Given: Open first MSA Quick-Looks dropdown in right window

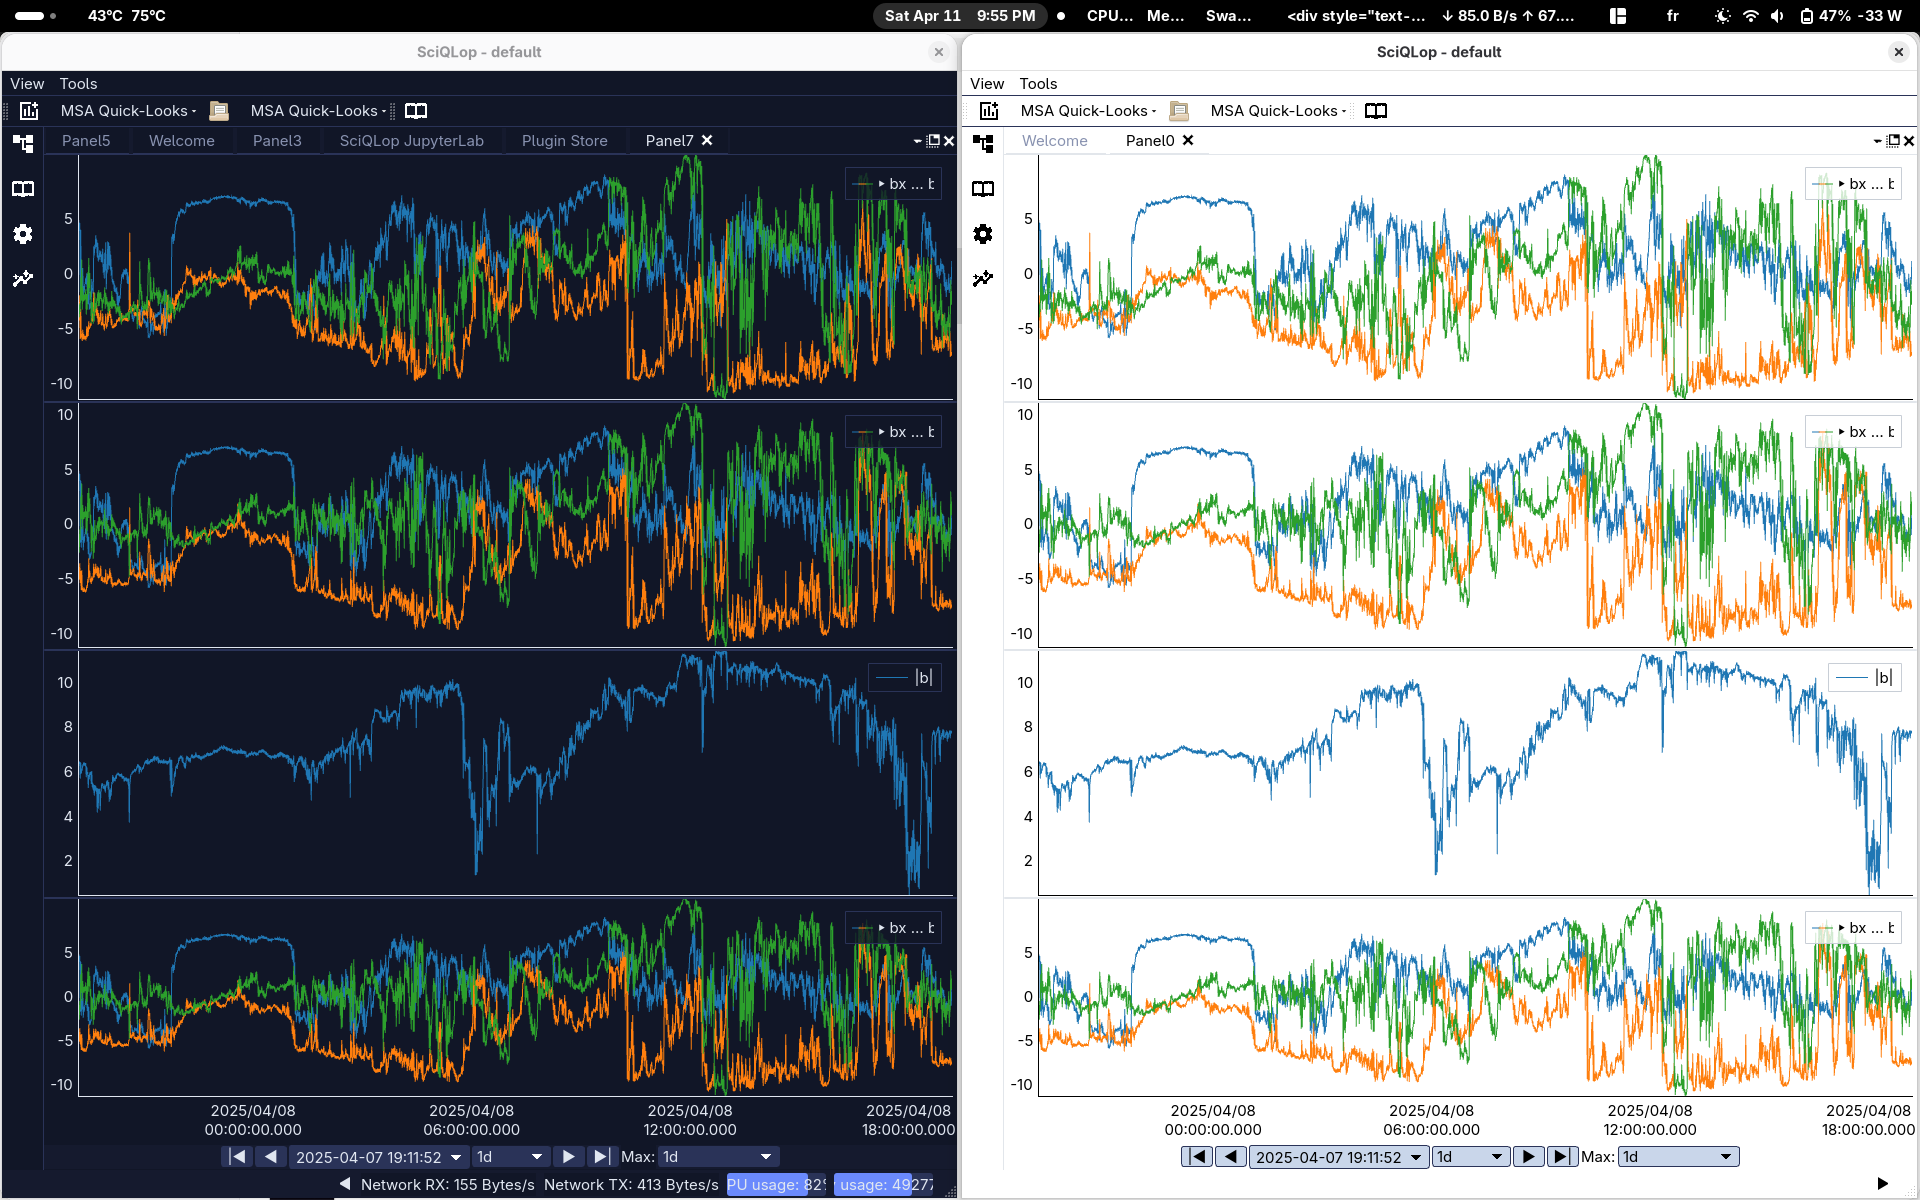Looking at the screenshot, I should pyautogui.click(x=1088, y=111).
